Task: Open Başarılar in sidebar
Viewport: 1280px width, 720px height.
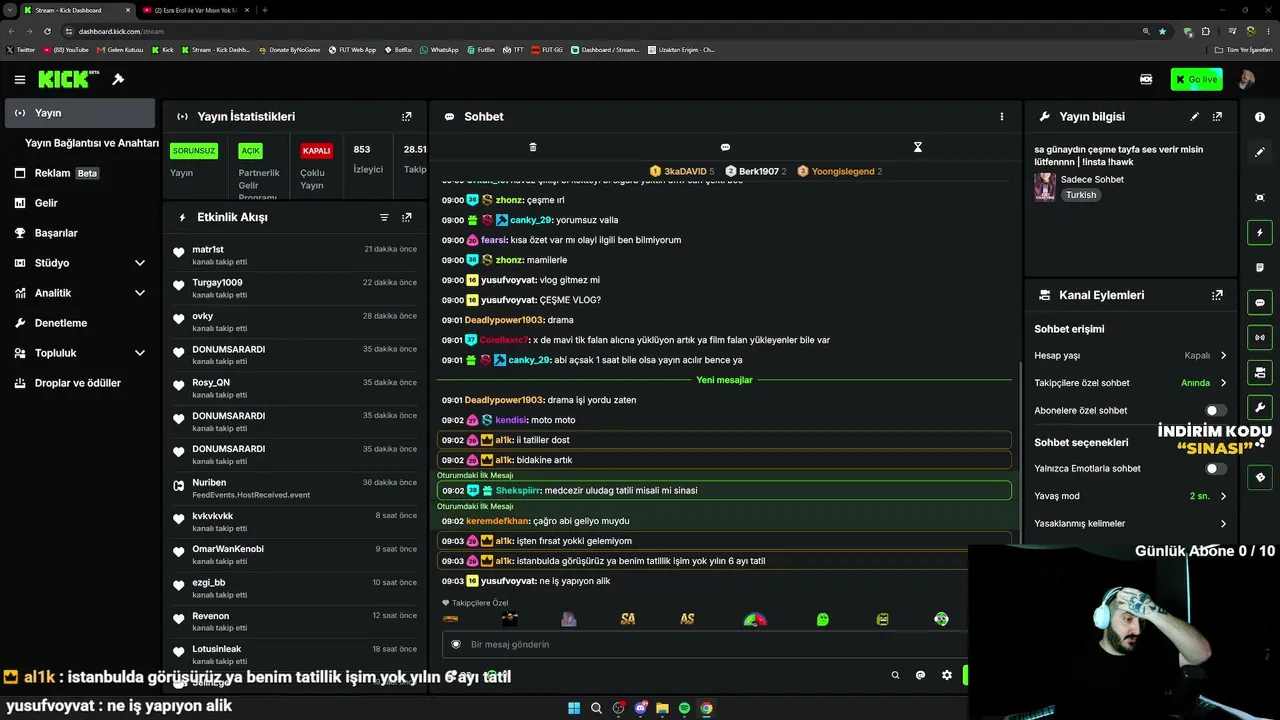Action: pyautogui.click(x=80, y=233)
